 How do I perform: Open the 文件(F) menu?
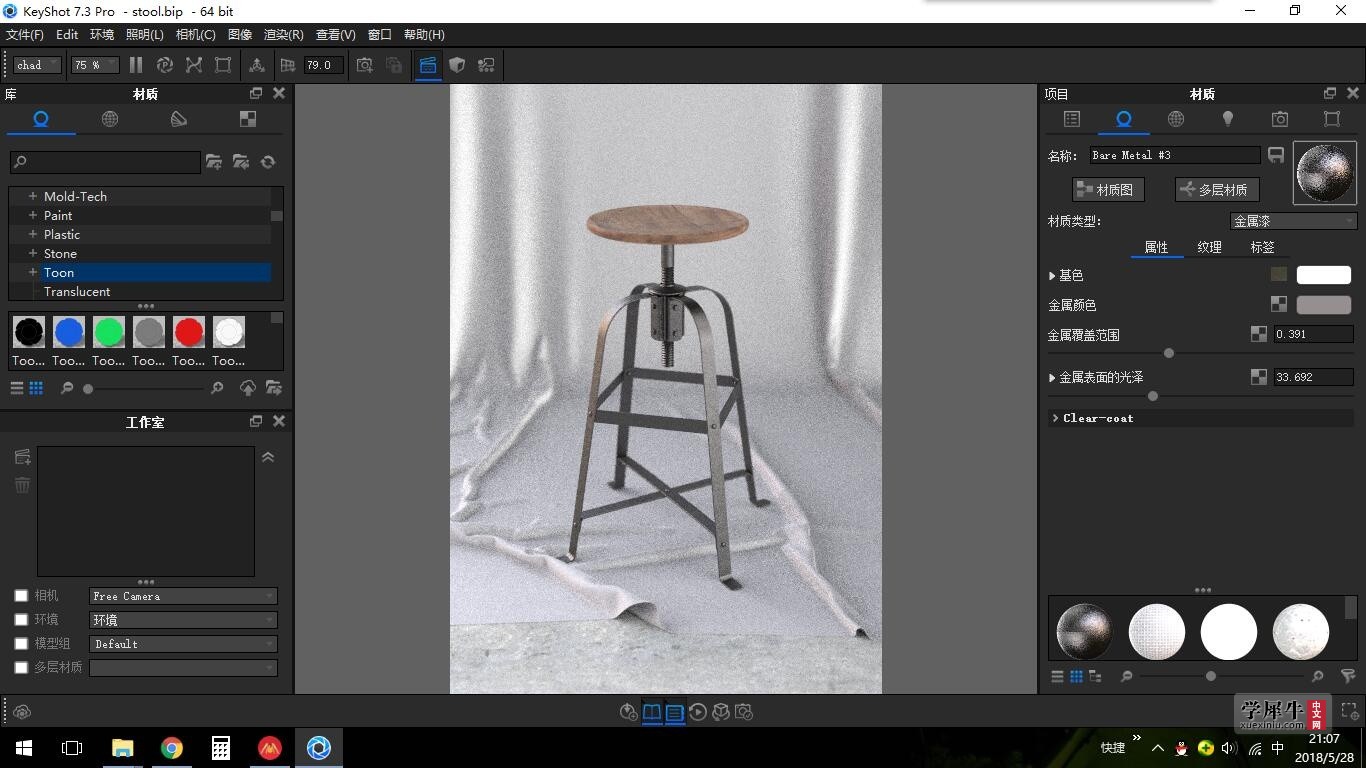[25, 34]
